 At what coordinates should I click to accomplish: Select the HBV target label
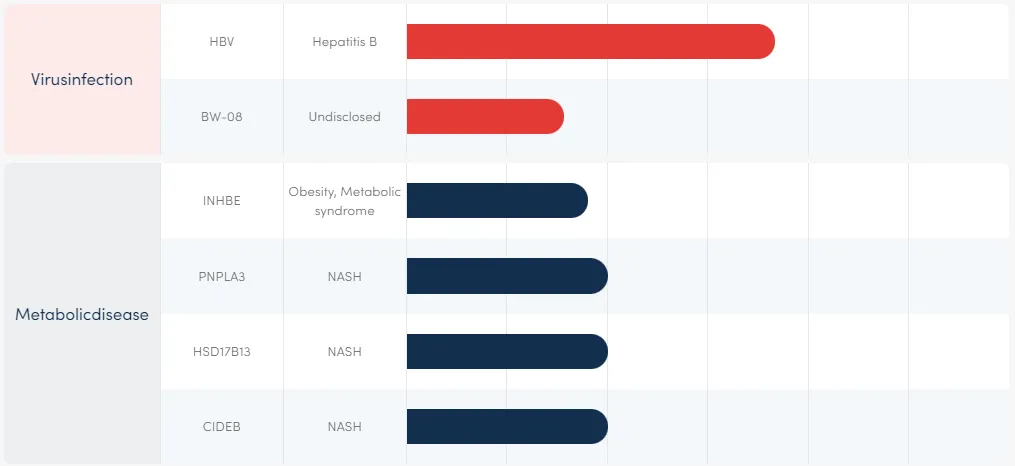tap(221, 42)
